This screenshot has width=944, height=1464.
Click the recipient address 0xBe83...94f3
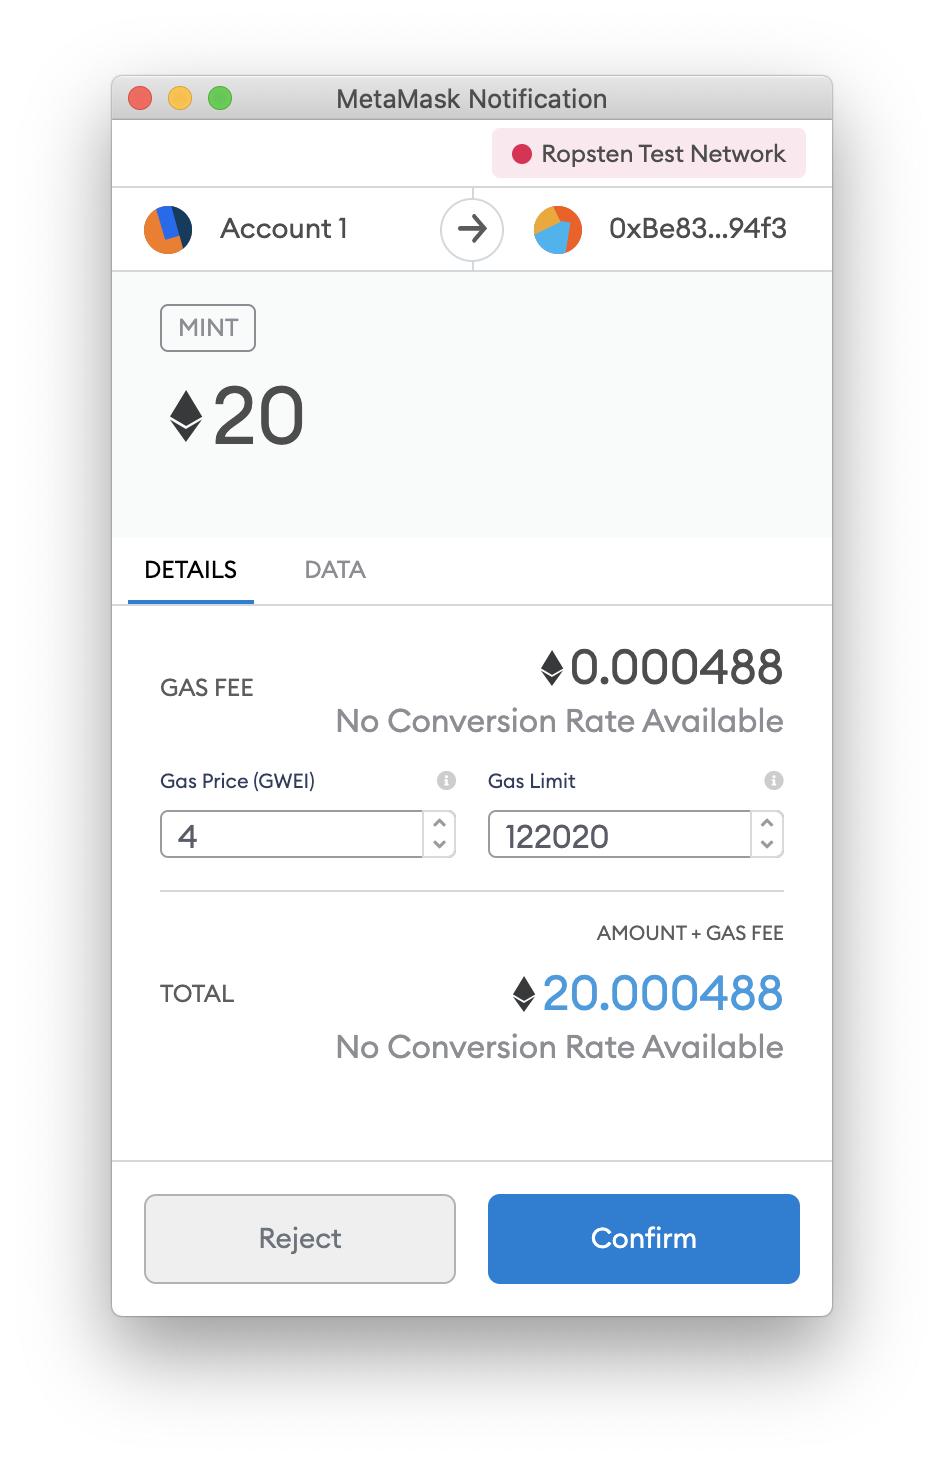tap(698, 229)
